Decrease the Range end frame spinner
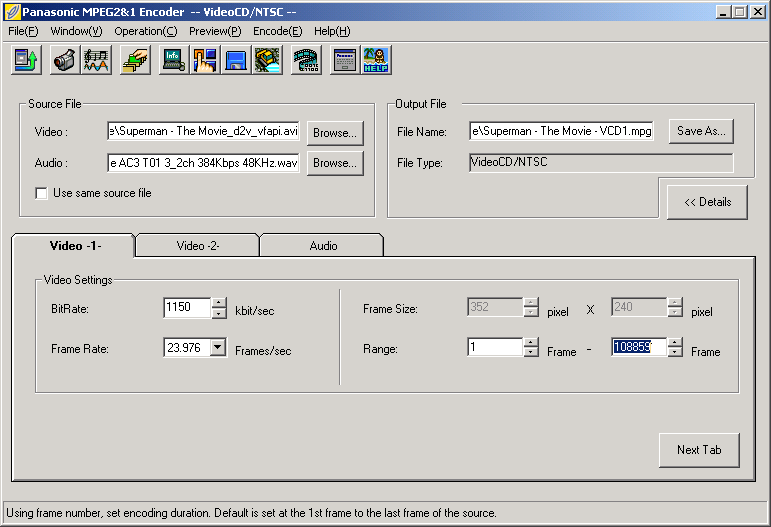 [675, 353]
